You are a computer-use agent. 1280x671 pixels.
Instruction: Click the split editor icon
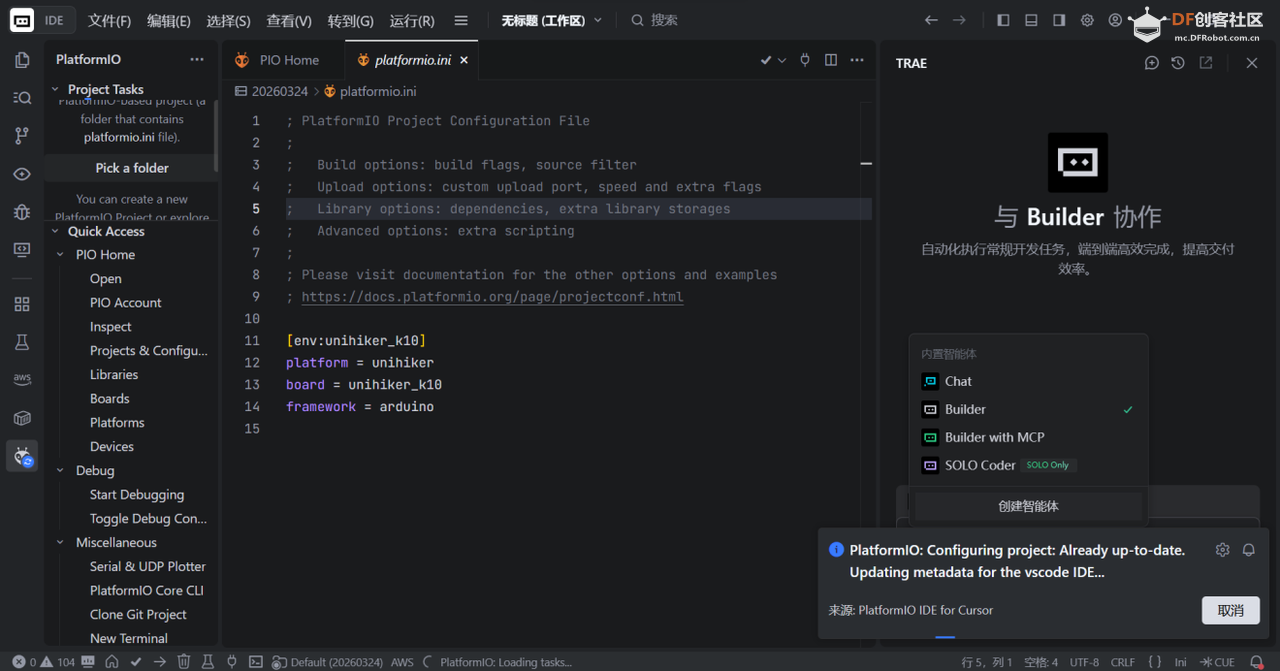coord(830,60)
